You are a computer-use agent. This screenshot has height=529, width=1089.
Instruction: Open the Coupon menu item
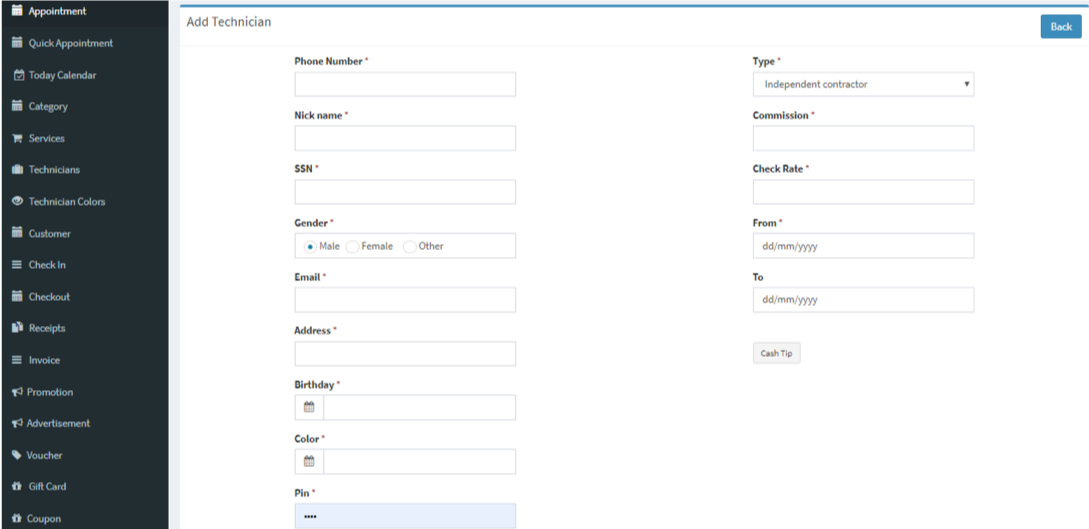point(84,518)
